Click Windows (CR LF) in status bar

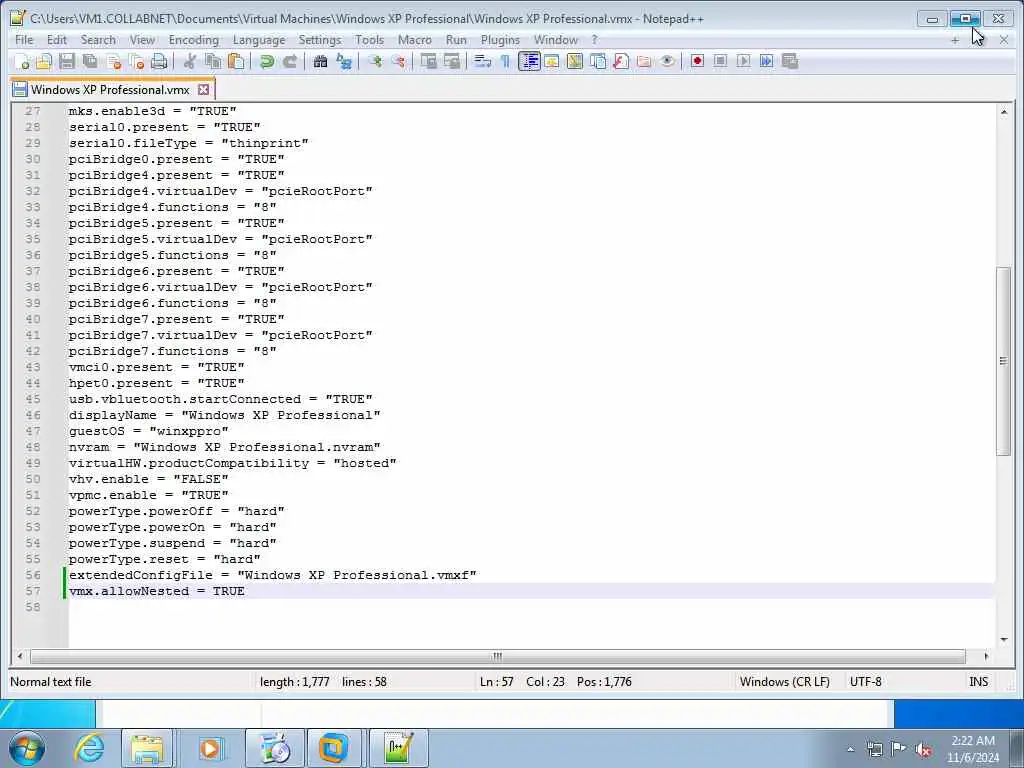click(x=784, y=682)
